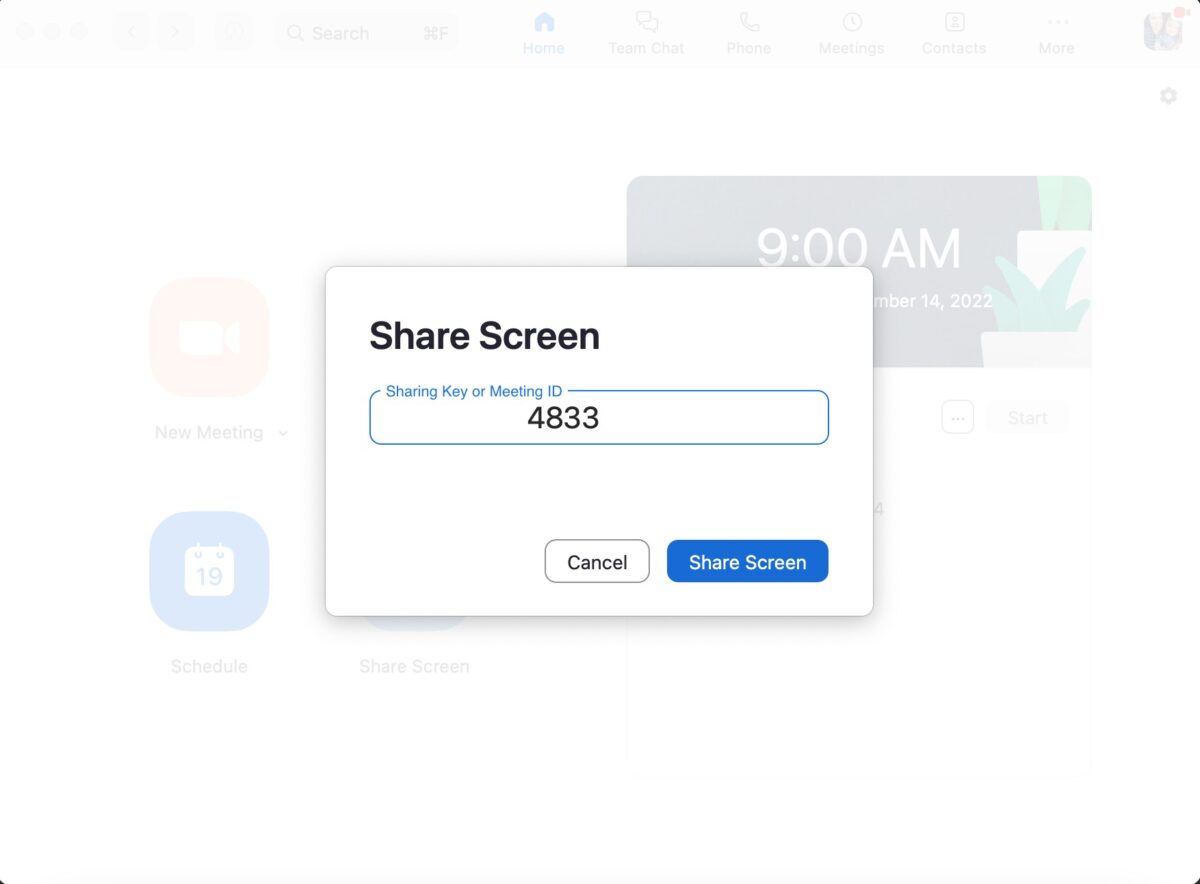Screen dimensions: 1200x884
Task: Click the profile avatar picture
Action: [x=1162, y=32]
